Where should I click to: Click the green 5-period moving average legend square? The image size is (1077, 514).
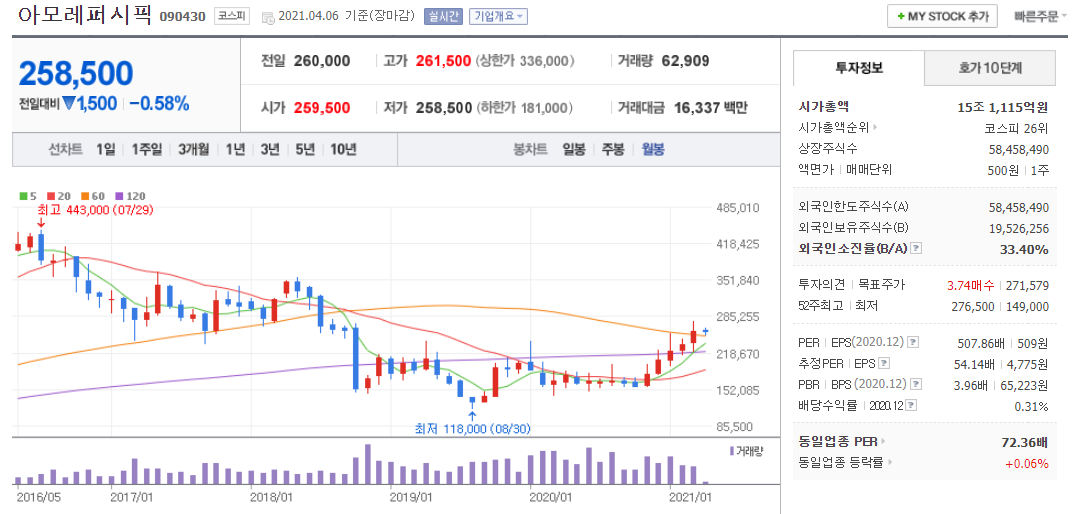click(x=23, y=197)
